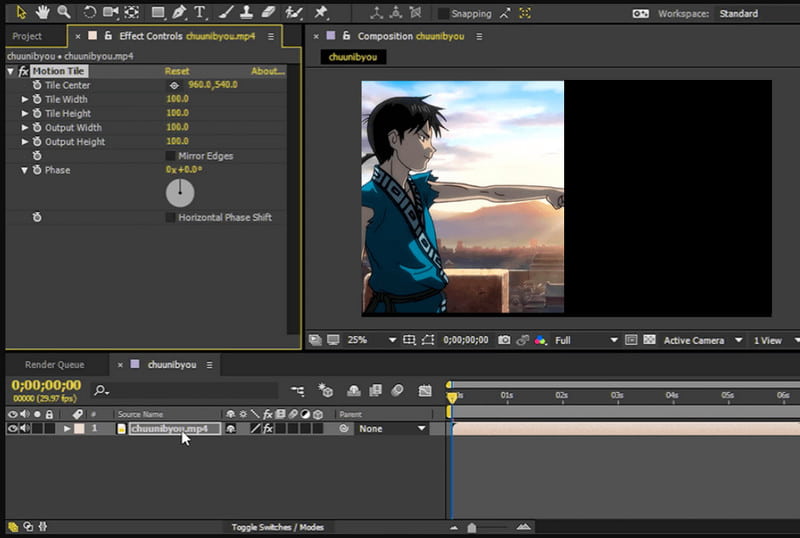The image size is (800, 538).
Task: Select the Selection arrow tool
Action: pyautogui.click(x=21, y=12)
